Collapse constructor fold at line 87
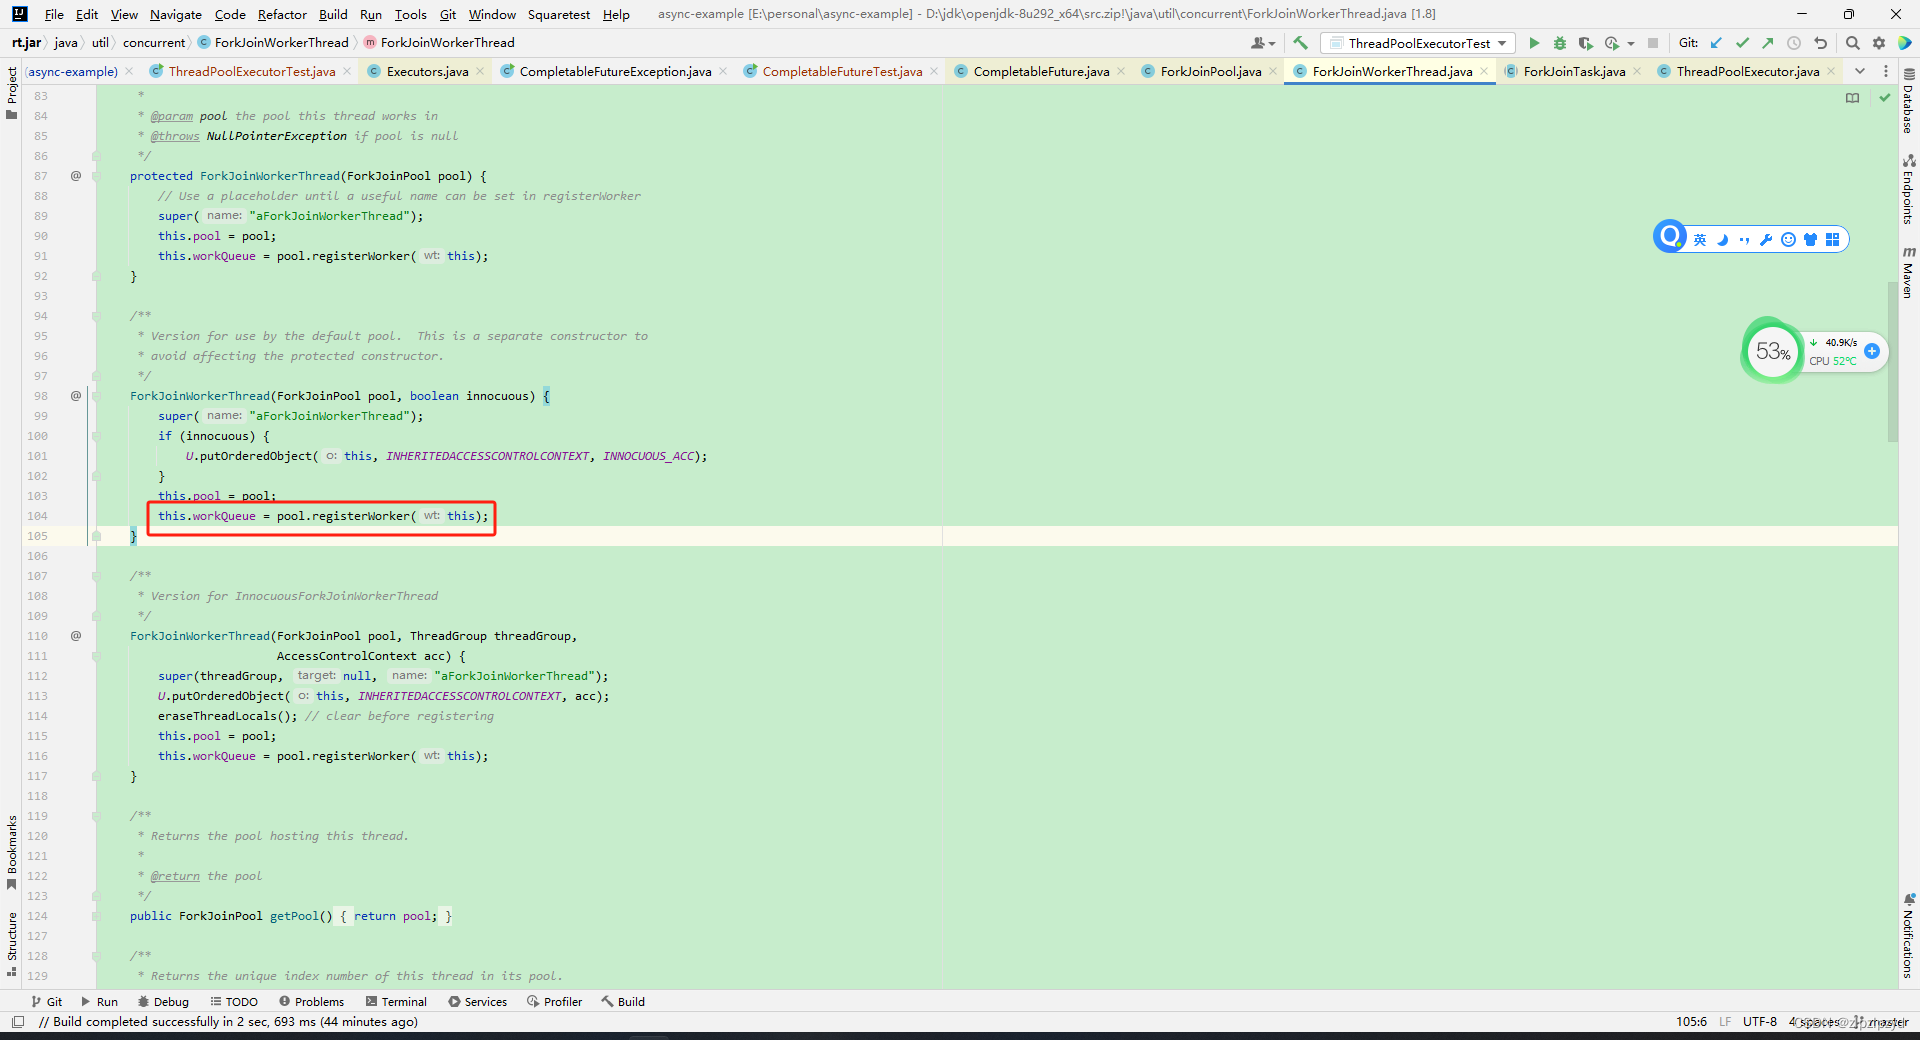This screenshot has height=1040, width=1920. coord(97,176)
